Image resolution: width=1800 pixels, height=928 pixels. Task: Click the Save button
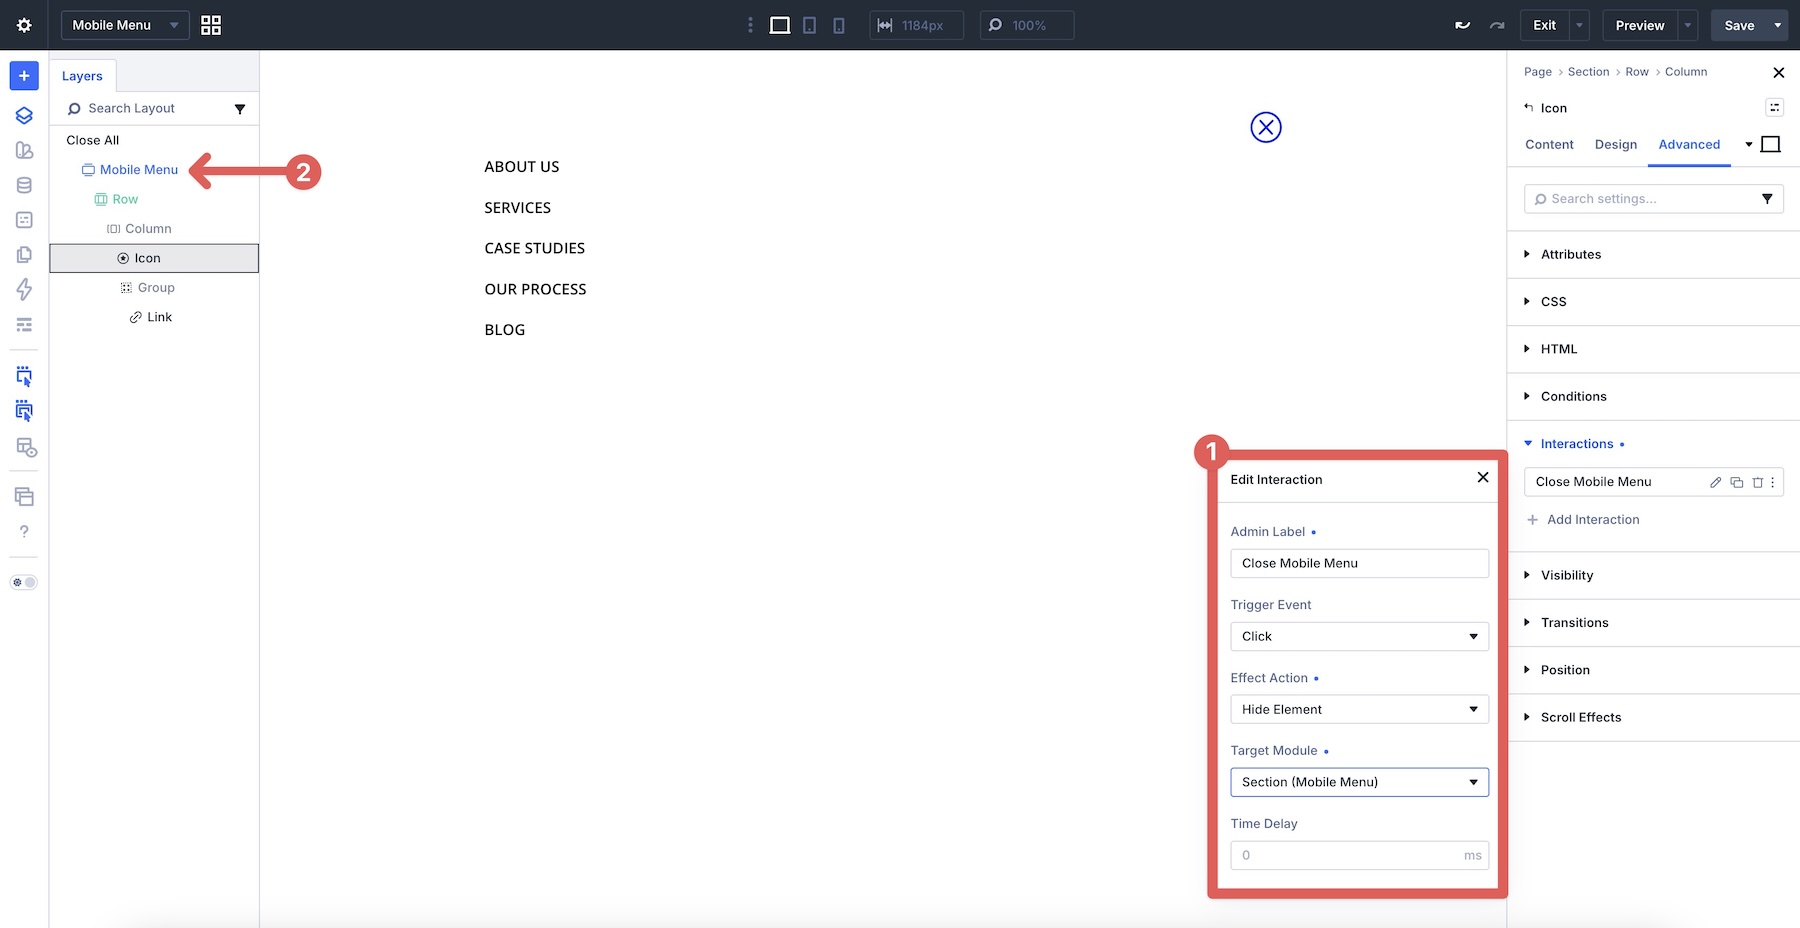[x=1739, y=25]
